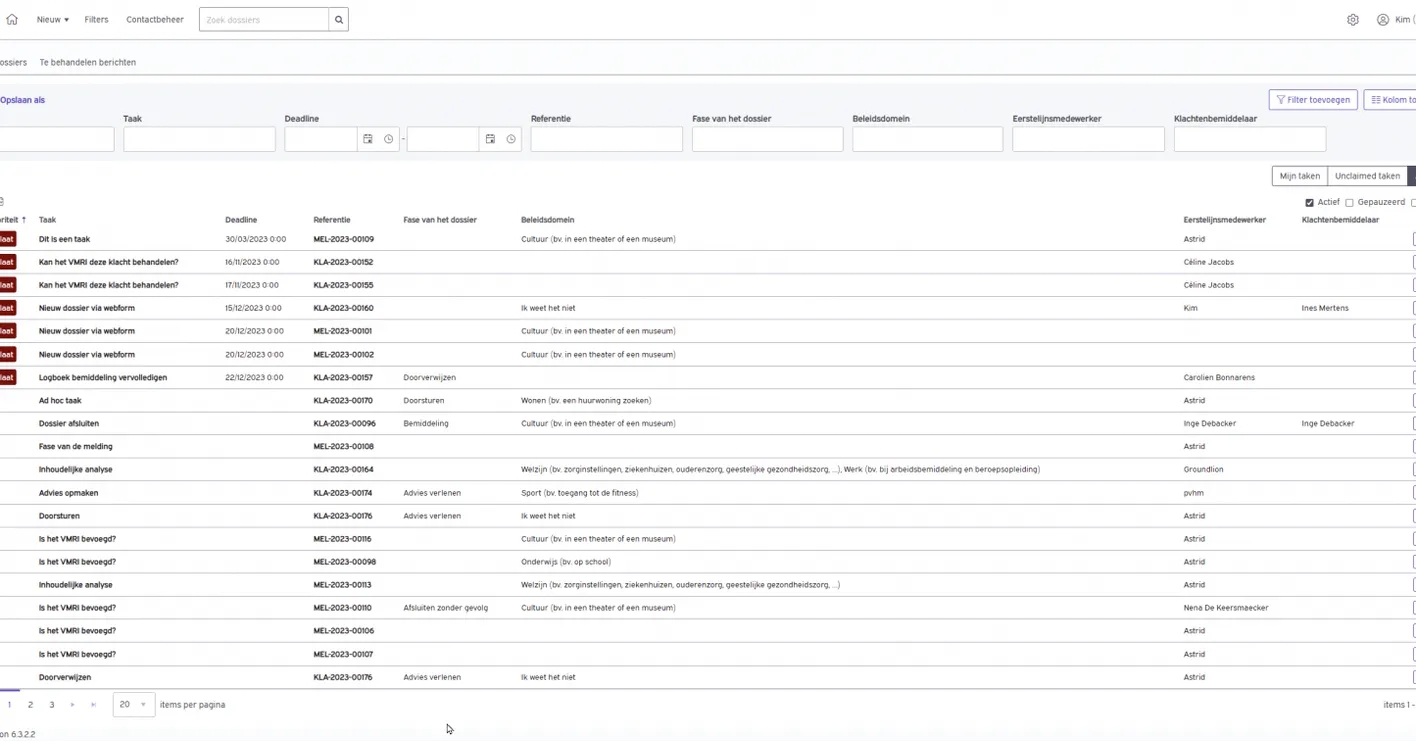The height and width of the screenshot is (741, 1416).
Task: Click 'Onderwijs (bv. op school)' cell
Action: pos(566,562)
